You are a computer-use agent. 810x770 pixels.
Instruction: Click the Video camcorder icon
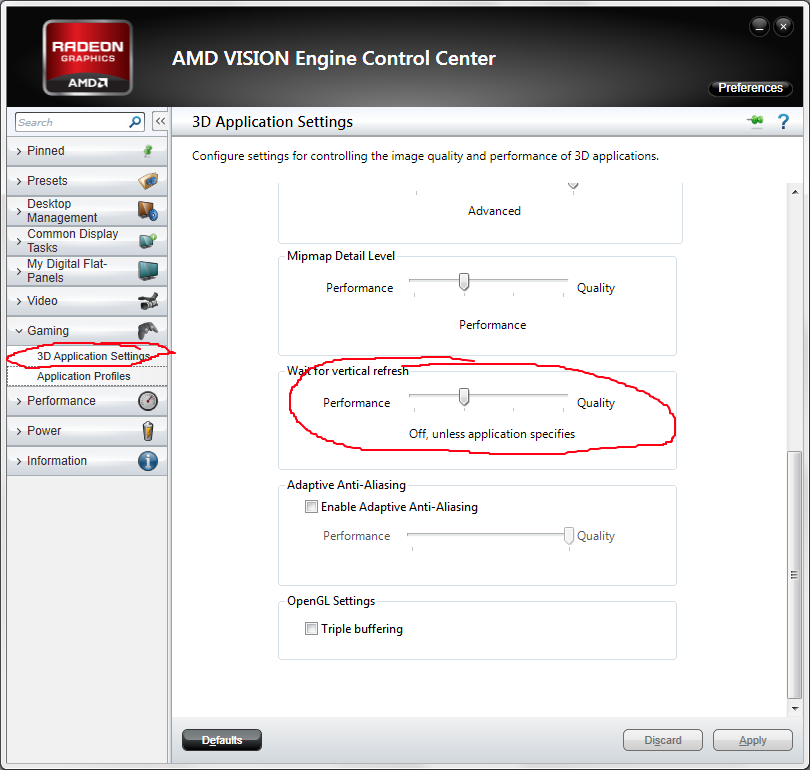pos(148,301)
